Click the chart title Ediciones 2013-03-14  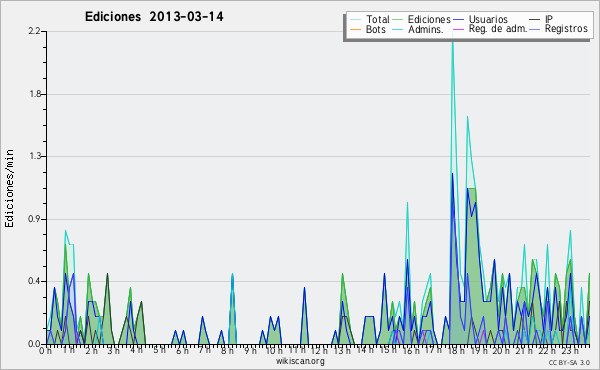tap(154, 17)
